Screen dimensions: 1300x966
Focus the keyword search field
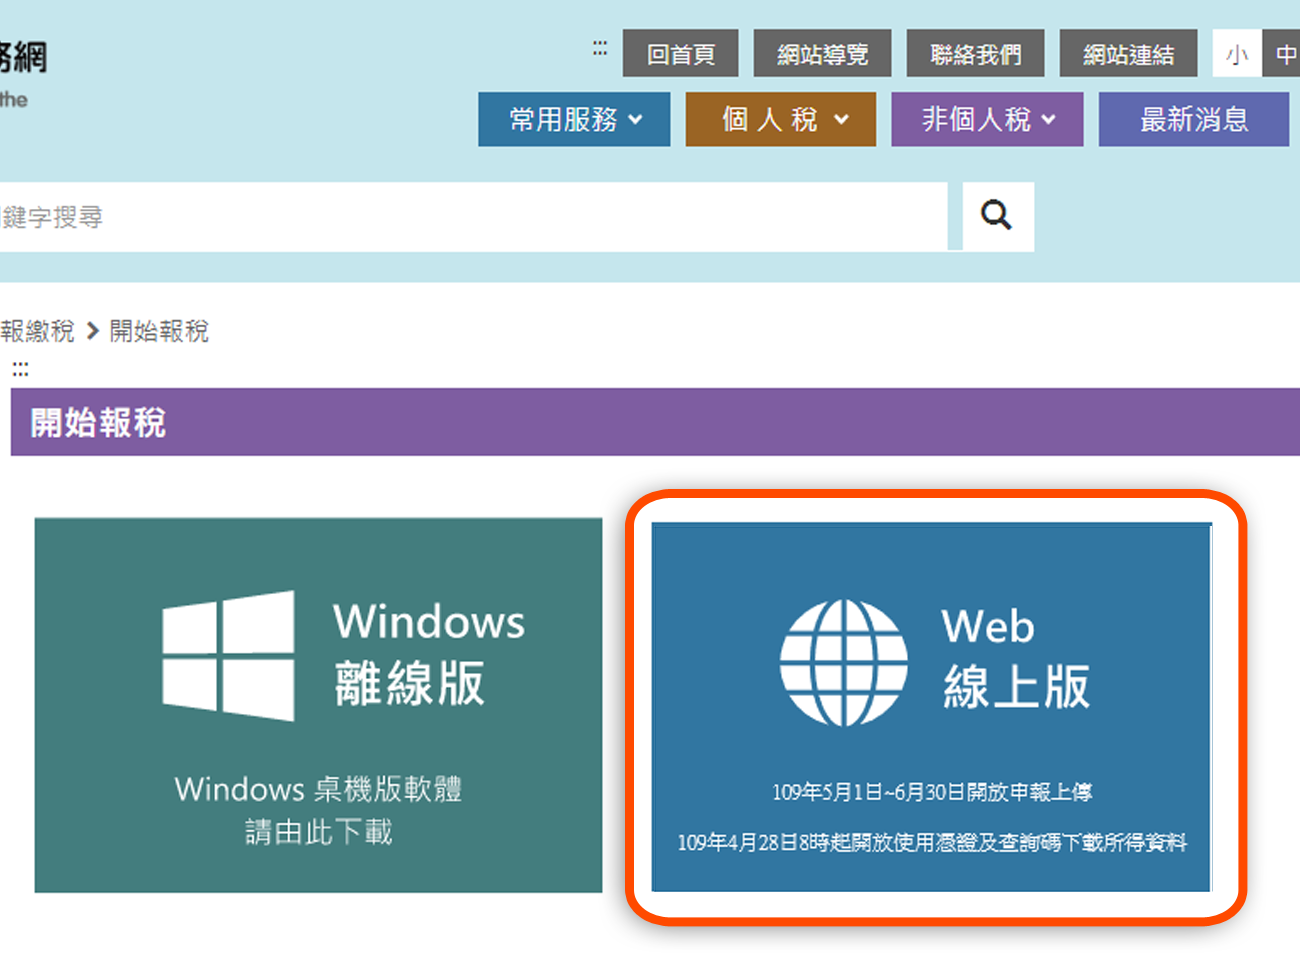tap(473, 217)
